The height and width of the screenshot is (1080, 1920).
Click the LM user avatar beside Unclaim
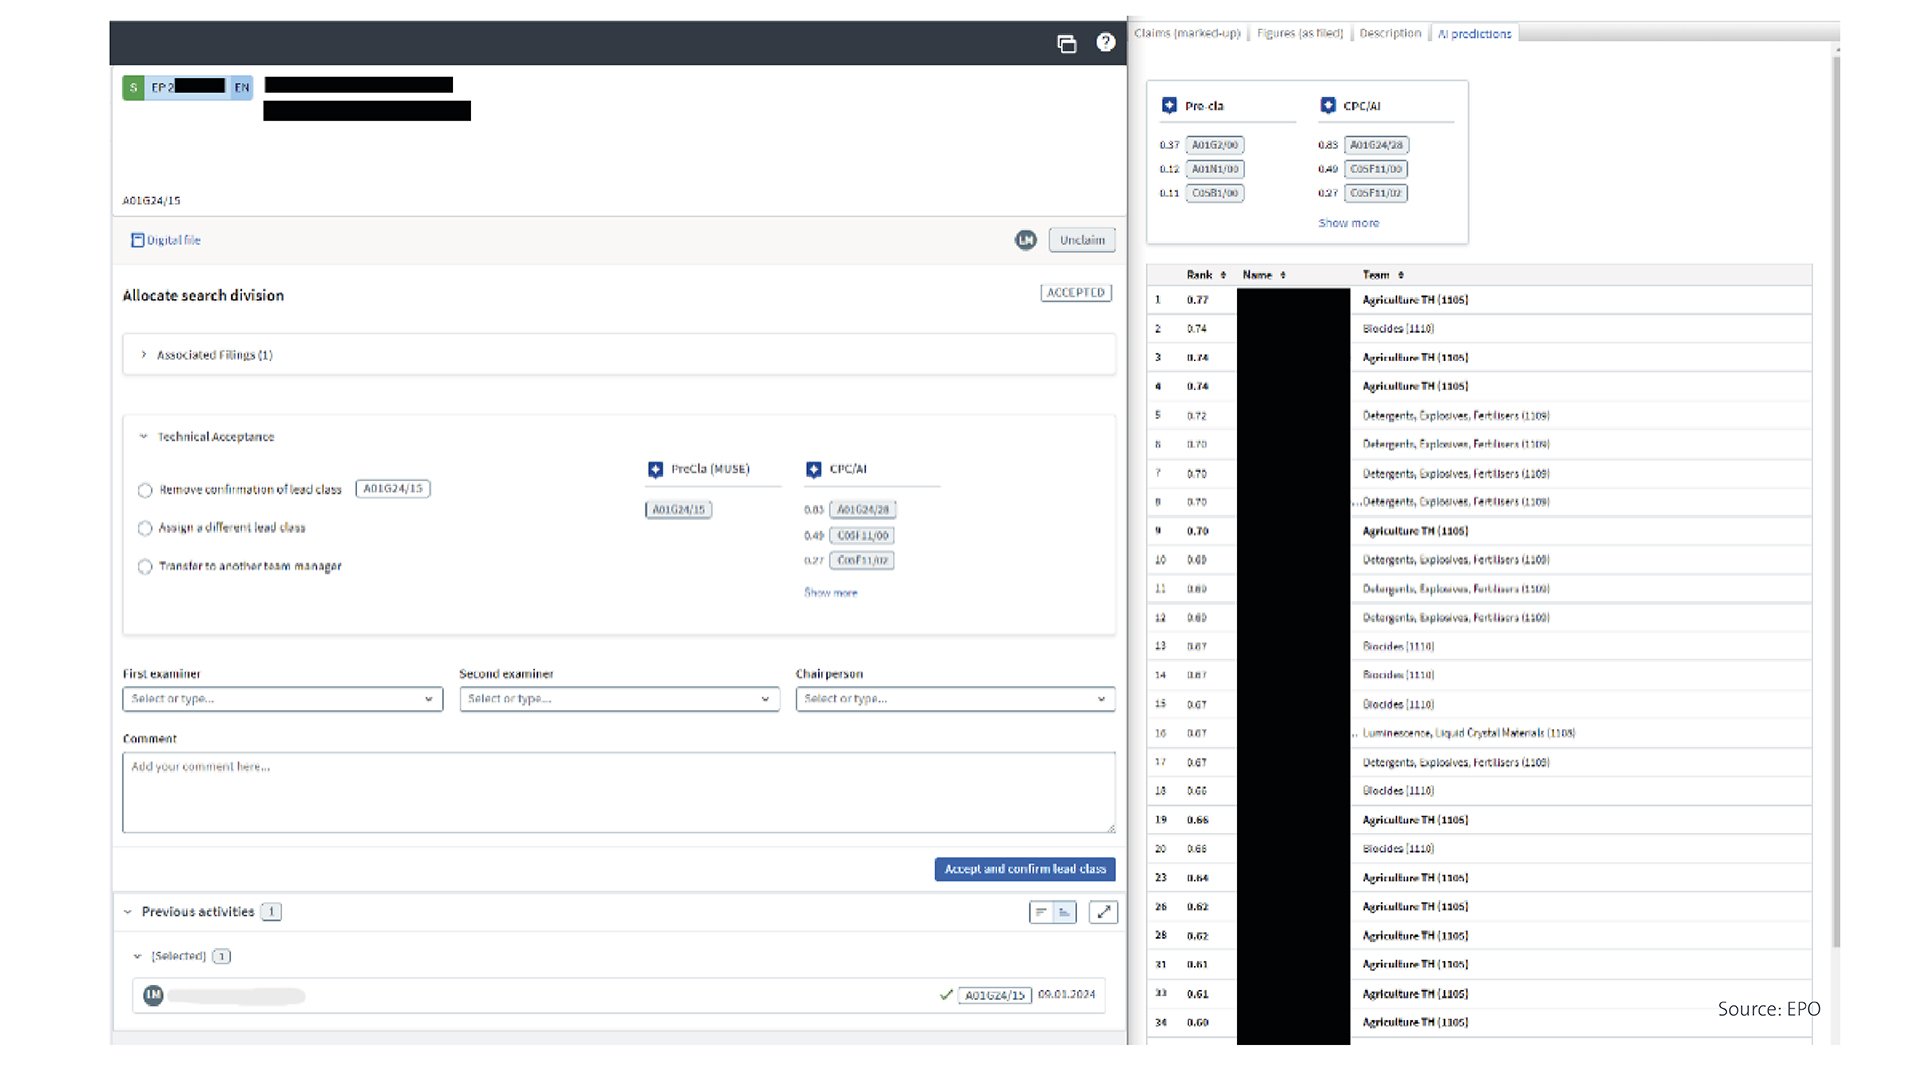1025,240
